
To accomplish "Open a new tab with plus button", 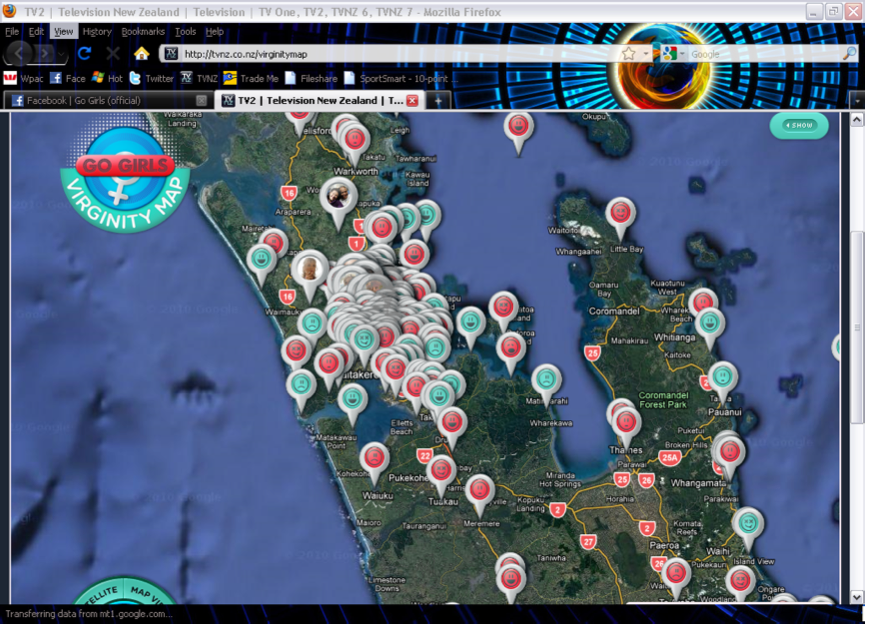I will point(438,100).
